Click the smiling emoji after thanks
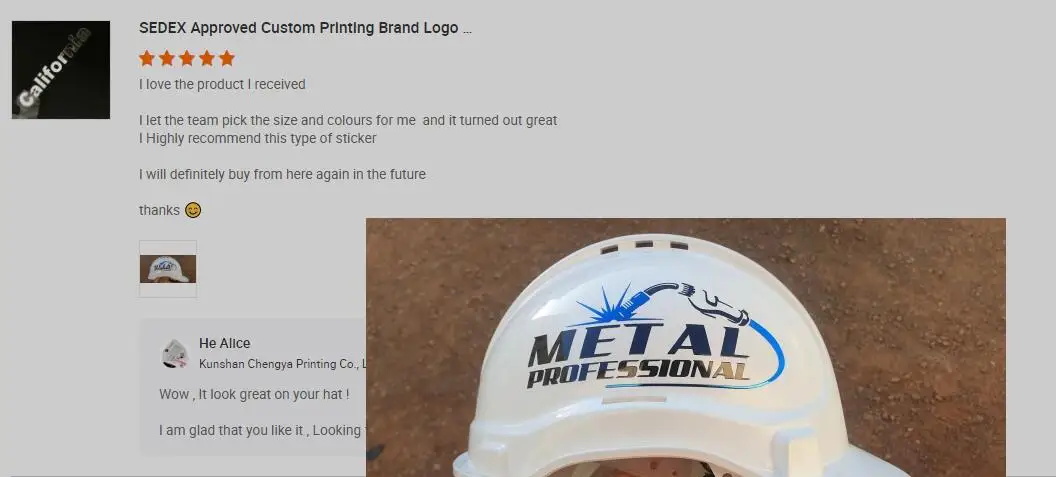This screenshot has width=1056, height=477. (x=193, y=210)
